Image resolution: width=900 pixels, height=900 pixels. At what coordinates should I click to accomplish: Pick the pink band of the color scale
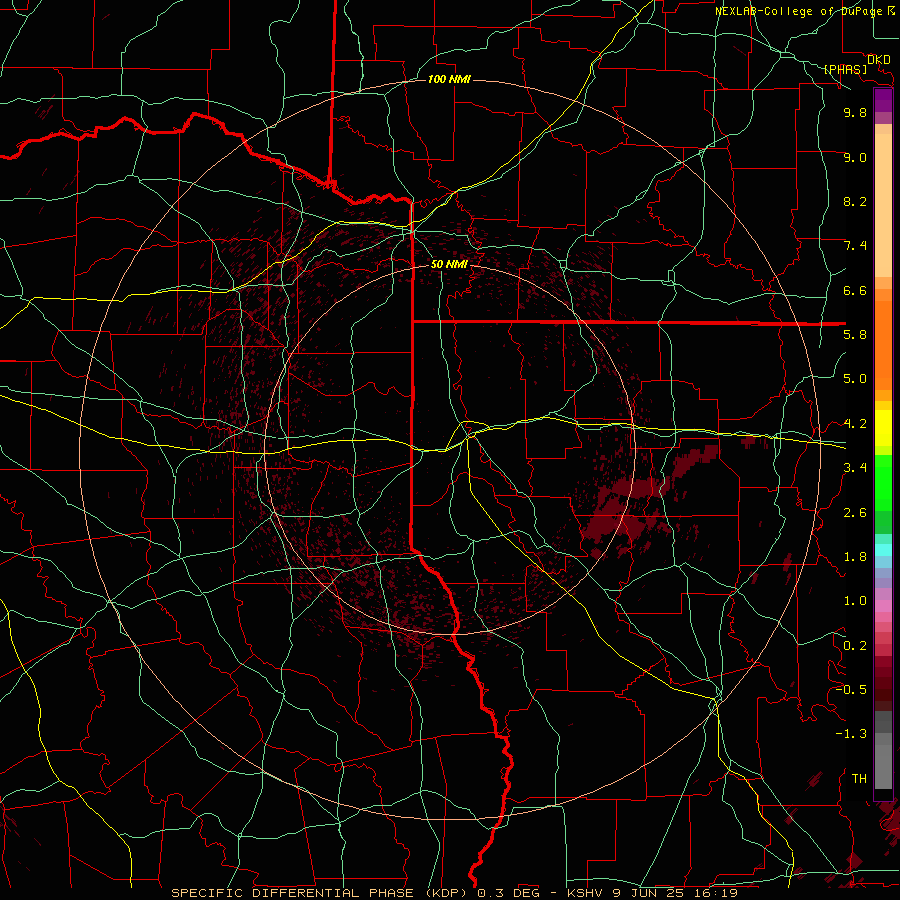click(883, 606)
